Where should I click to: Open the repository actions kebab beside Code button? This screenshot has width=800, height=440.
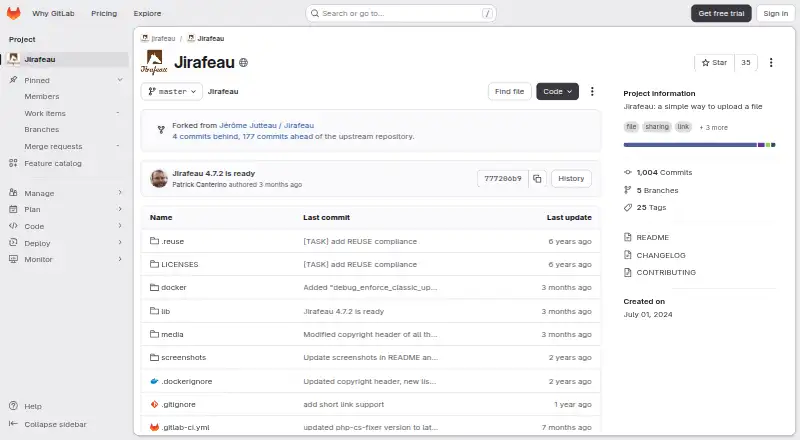coord(592,91)
